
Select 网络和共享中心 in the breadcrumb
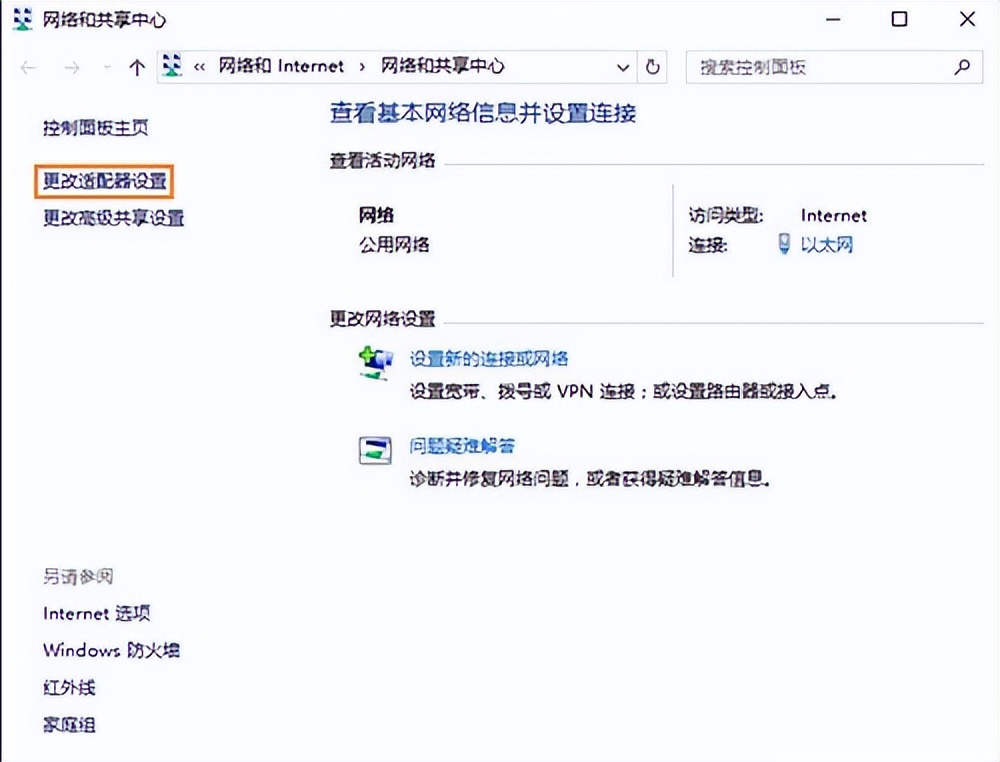[x=440, y=66]
